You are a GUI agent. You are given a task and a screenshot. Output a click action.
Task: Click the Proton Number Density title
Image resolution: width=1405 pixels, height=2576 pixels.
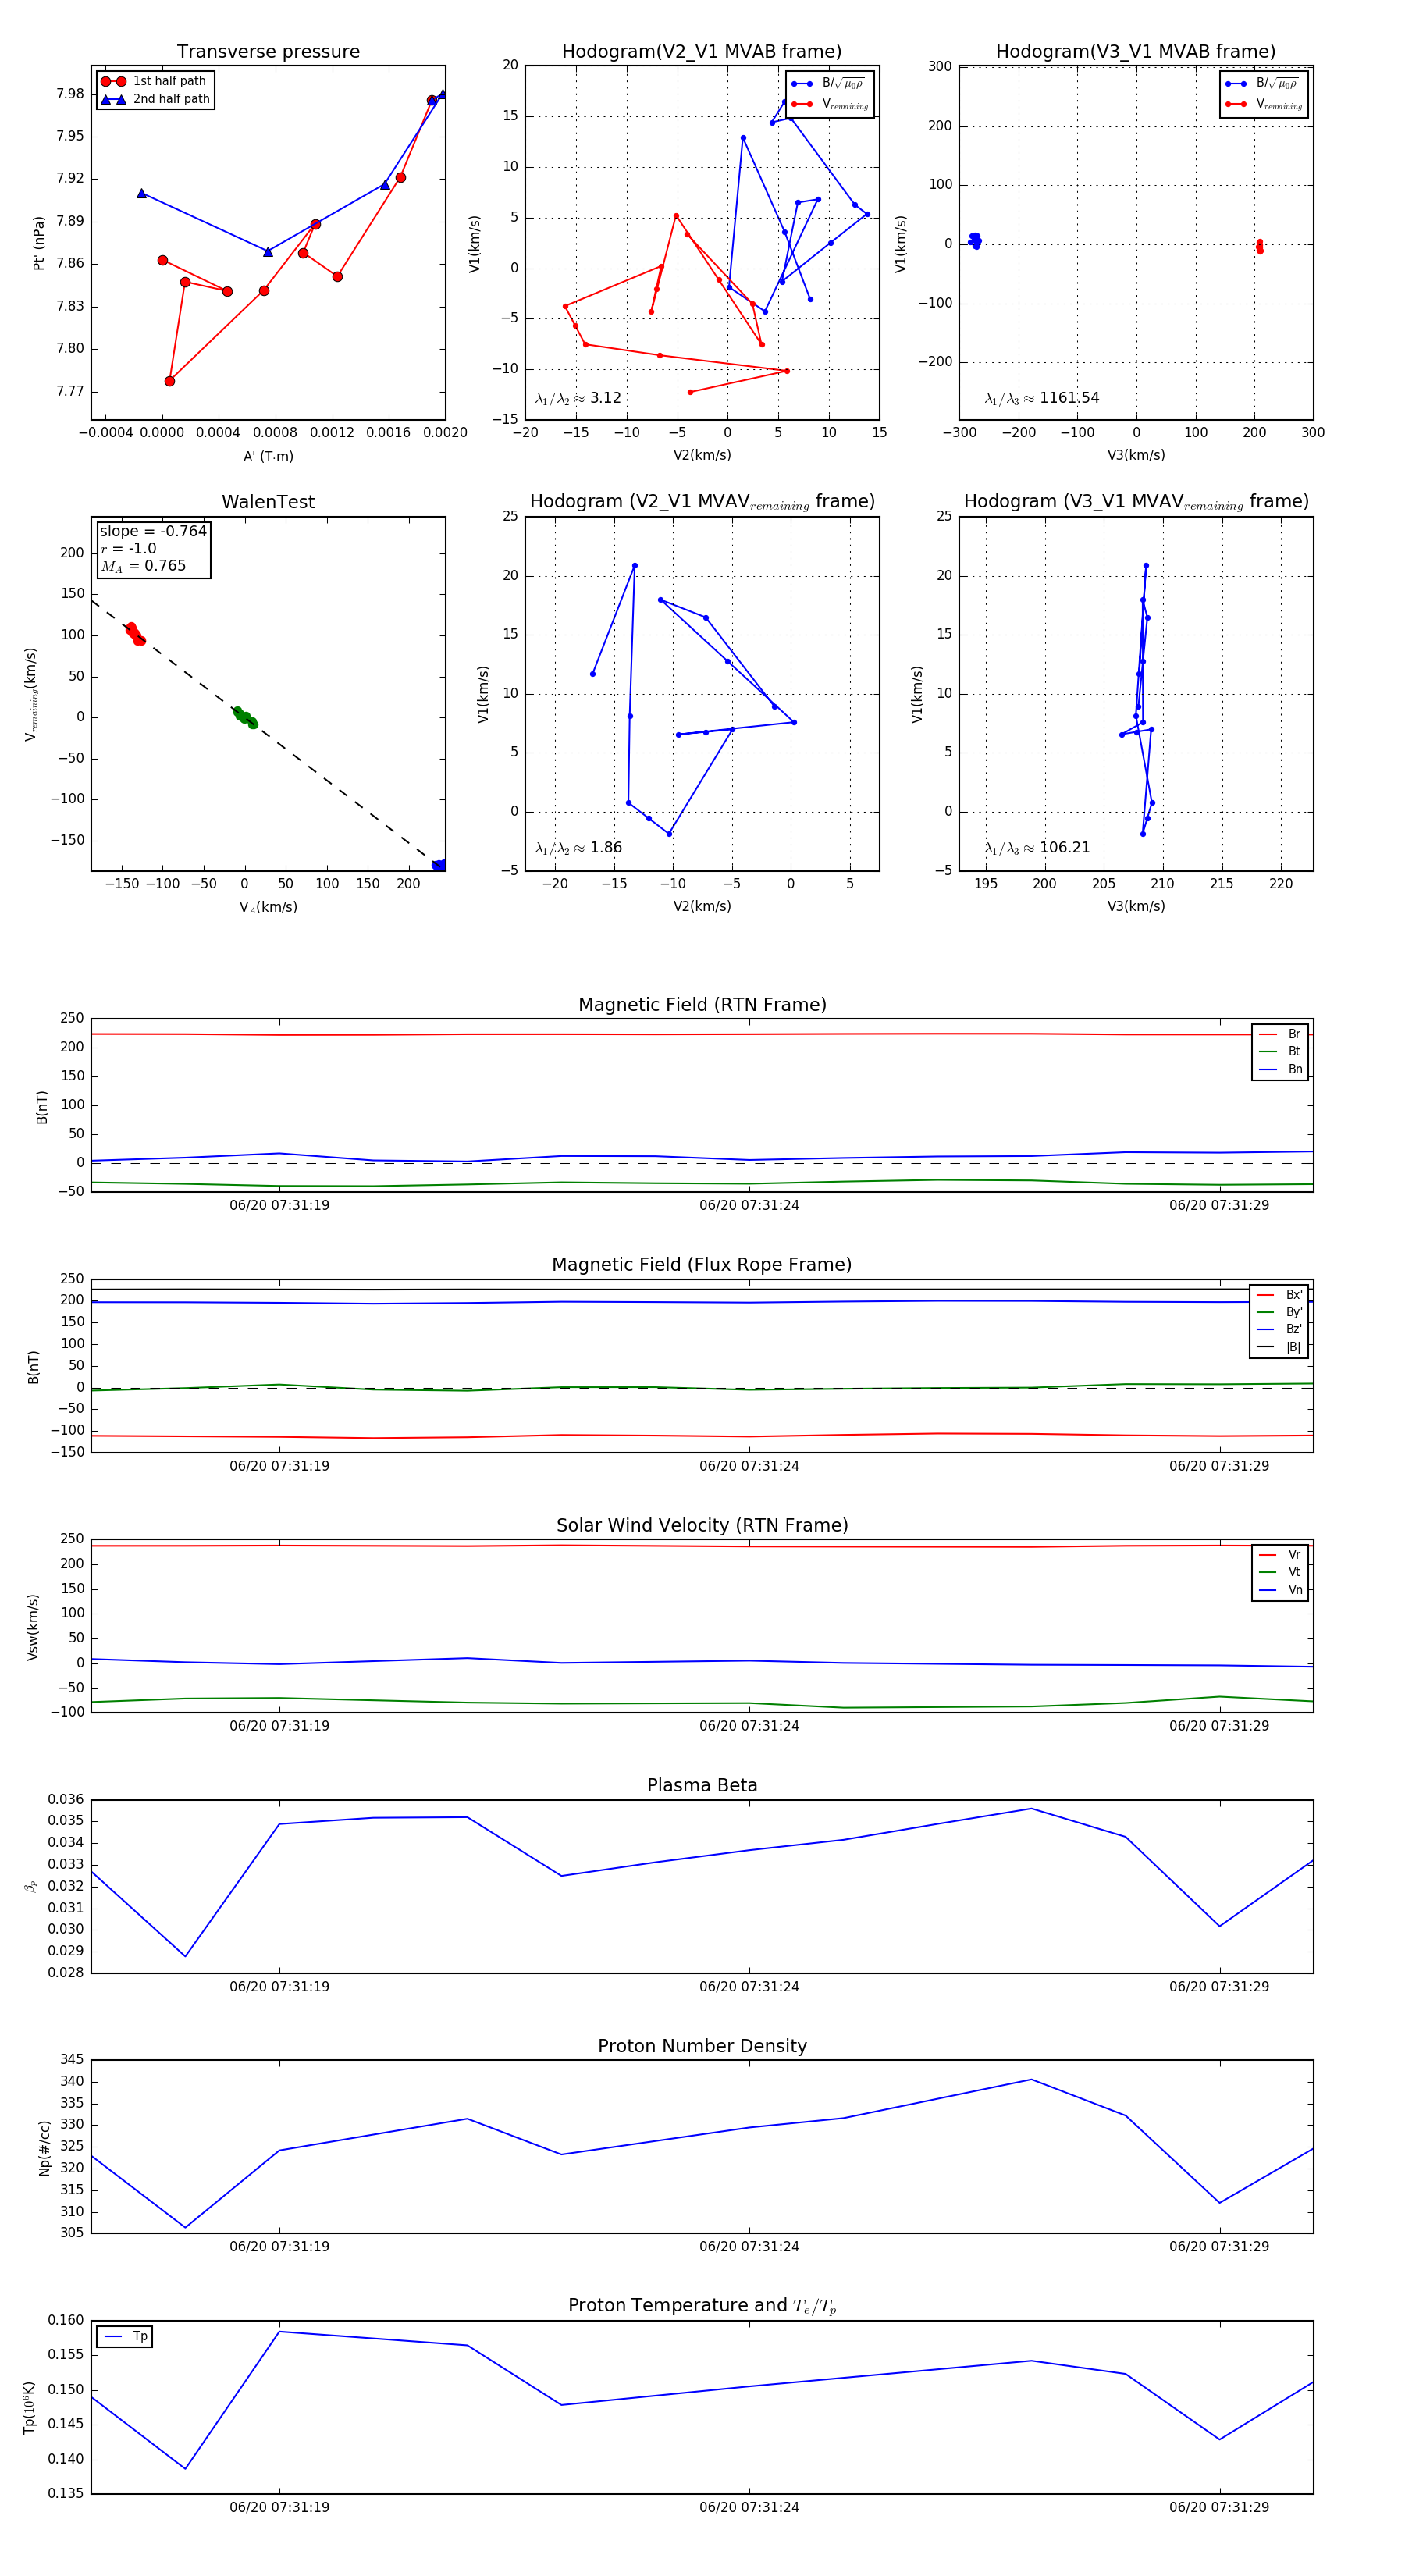tap(702, 2046)
